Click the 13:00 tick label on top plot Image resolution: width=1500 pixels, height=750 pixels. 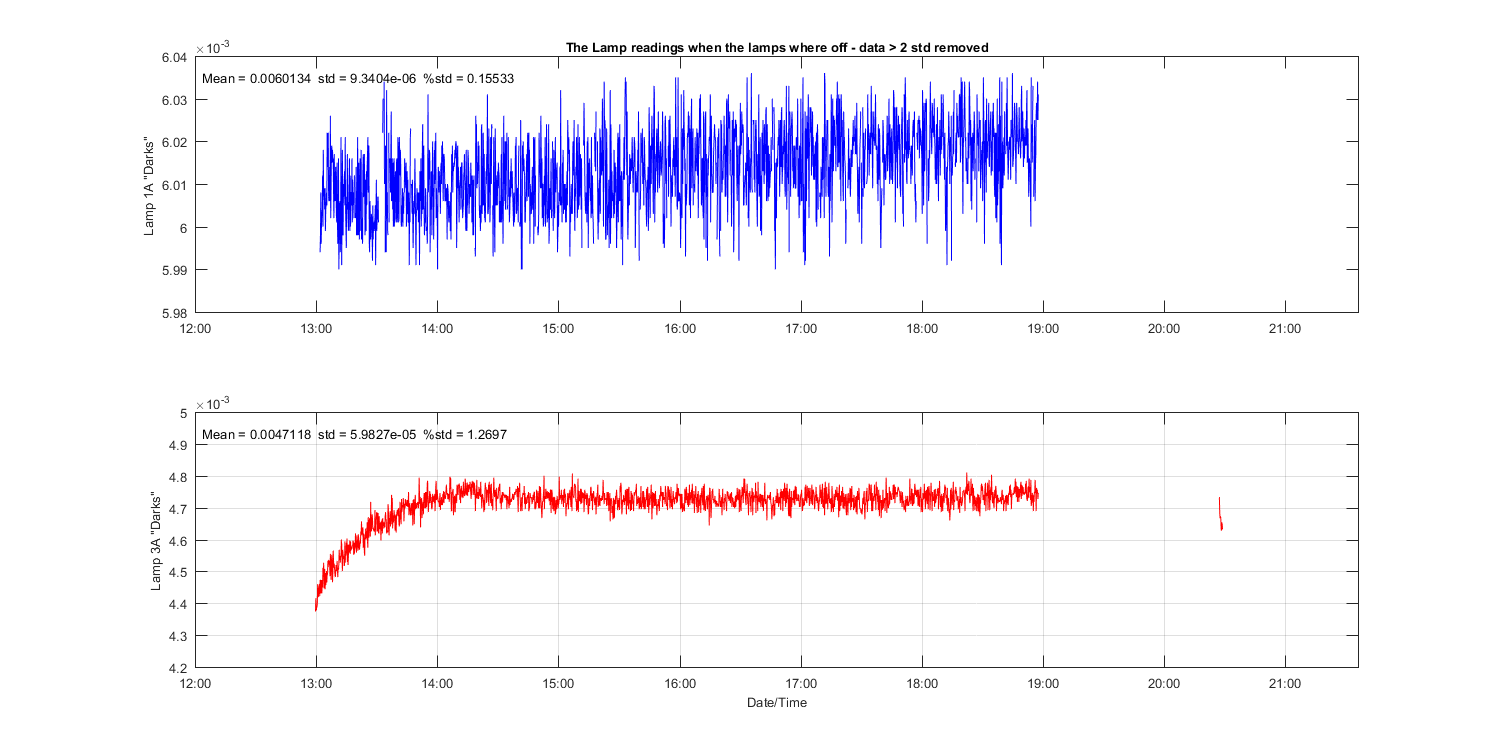(316, 328)
